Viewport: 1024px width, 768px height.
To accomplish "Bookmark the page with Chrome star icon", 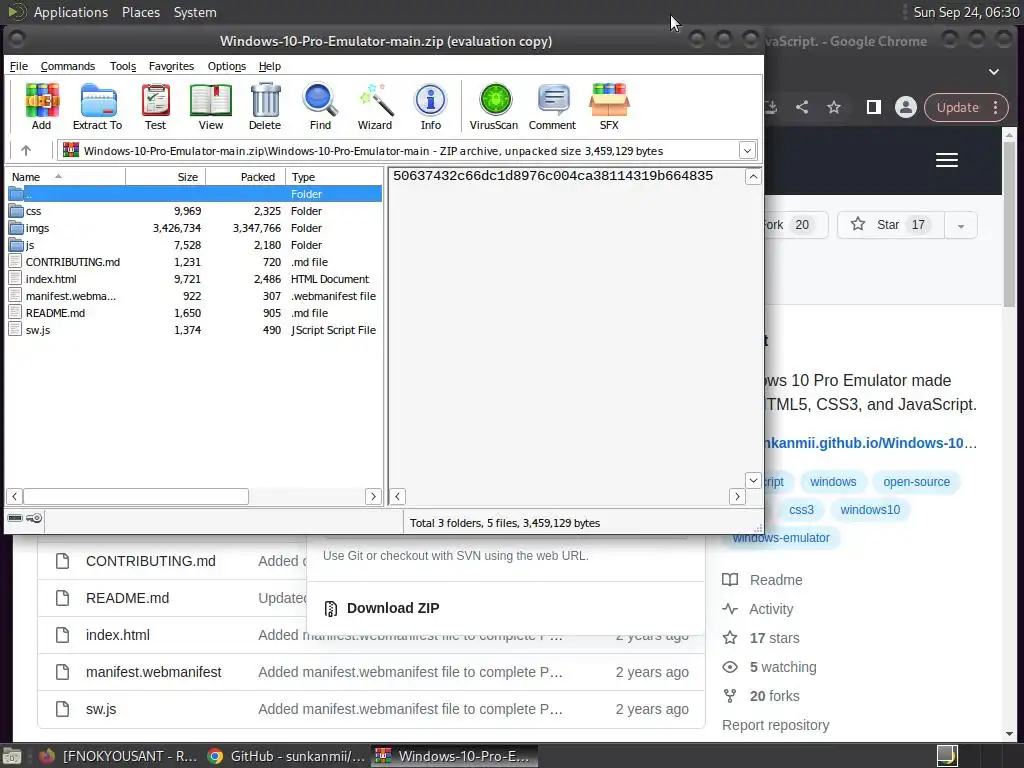I will [x=834, y=107].
